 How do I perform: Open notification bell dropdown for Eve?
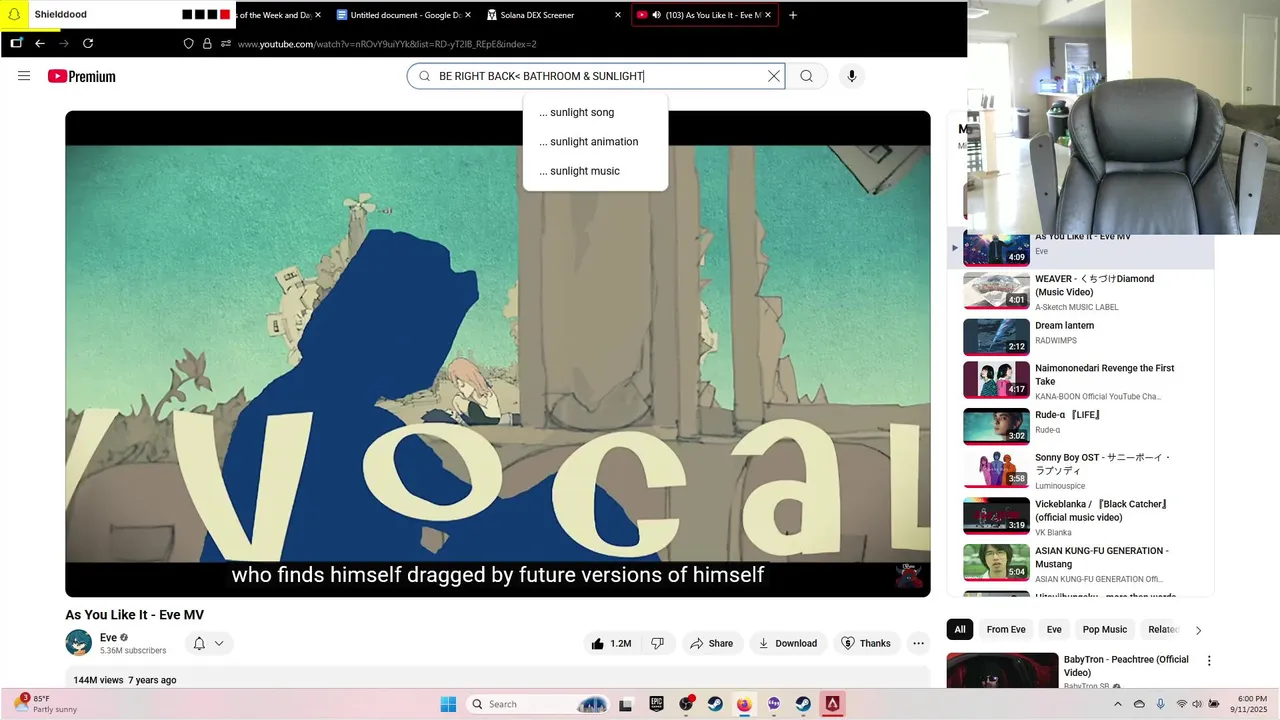tap(208, 643)
